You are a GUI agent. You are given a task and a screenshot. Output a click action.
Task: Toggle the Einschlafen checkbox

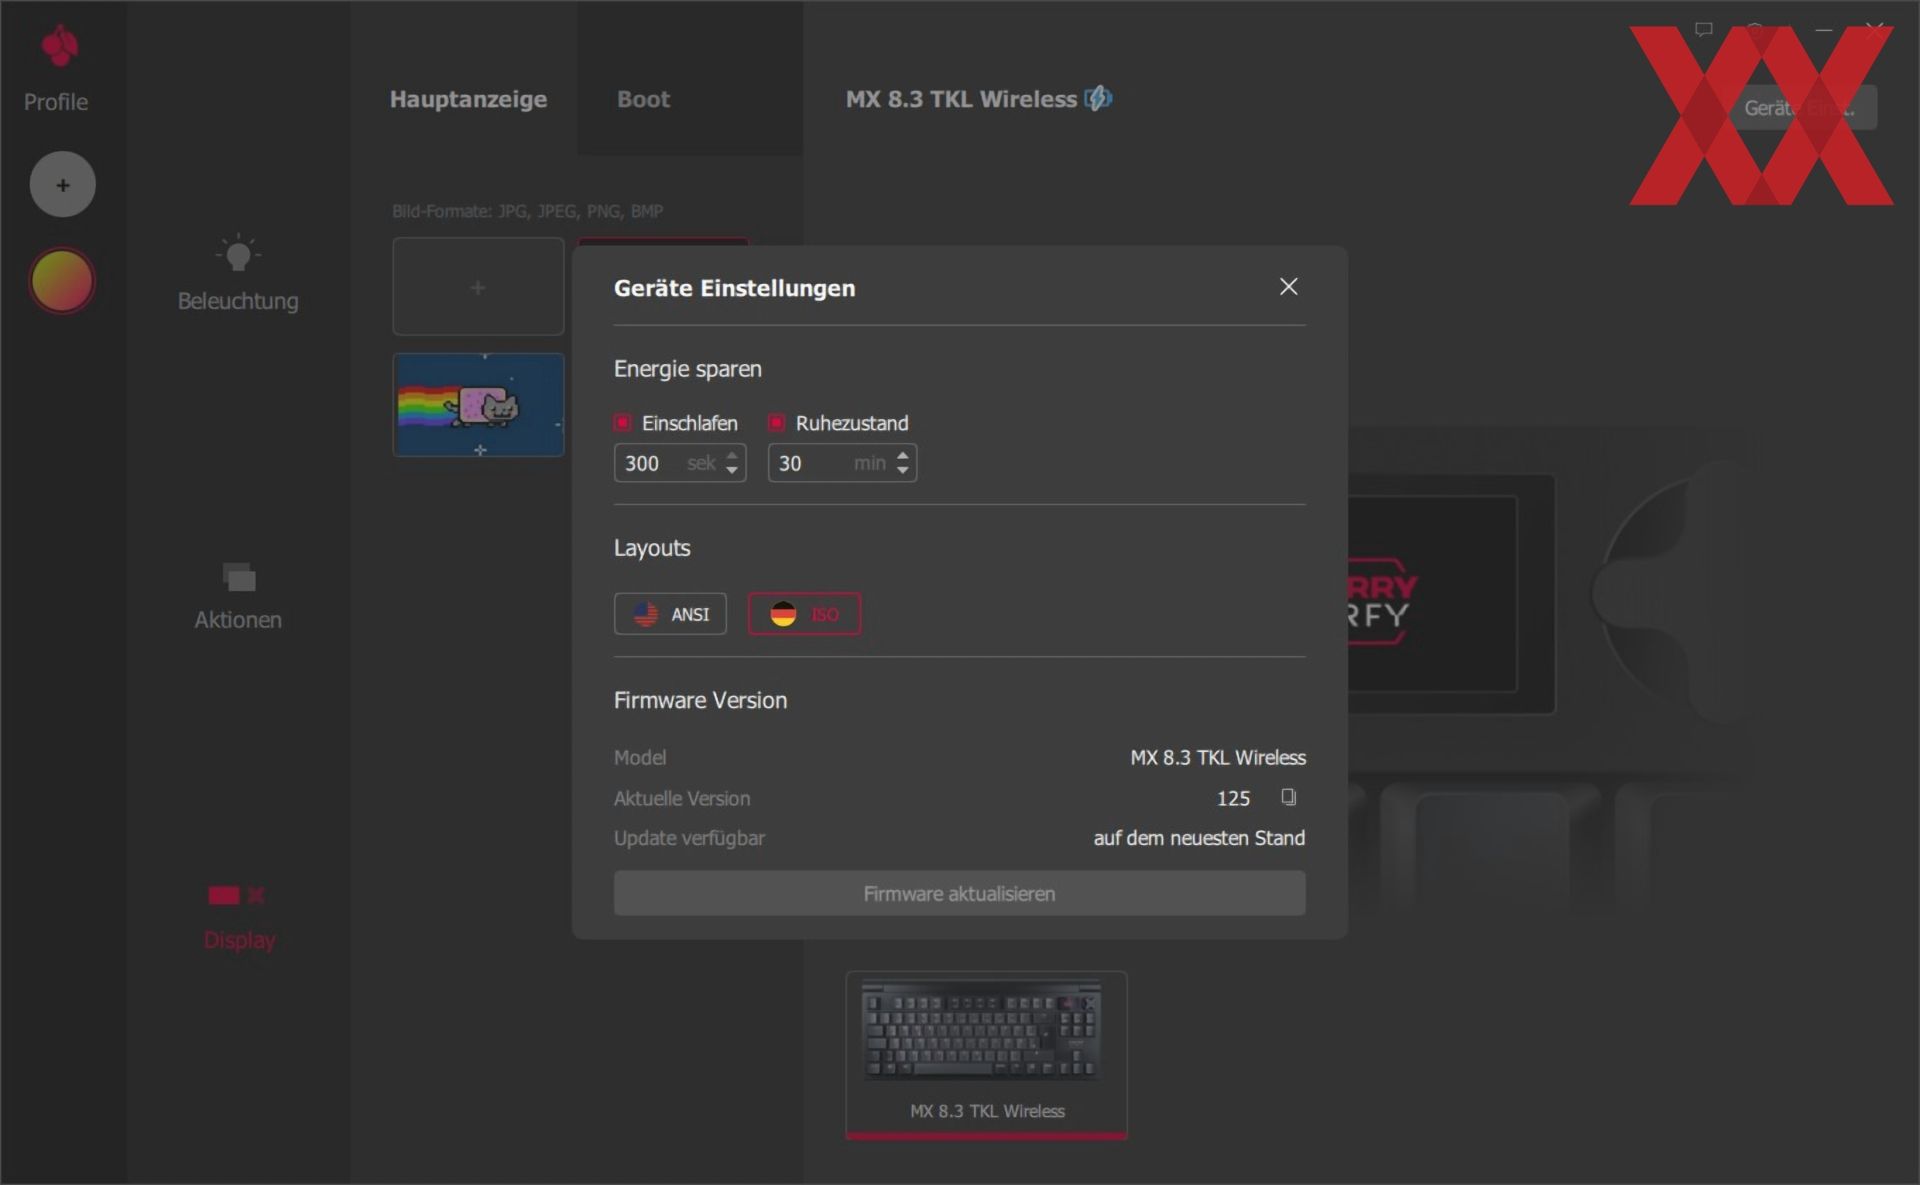[x=623, y=423]
